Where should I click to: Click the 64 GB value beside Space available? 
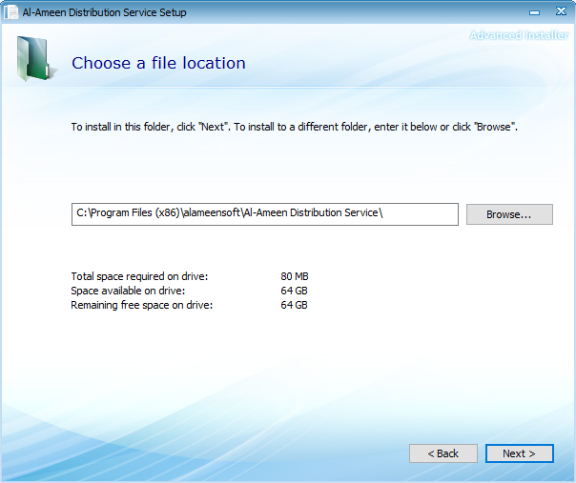point(294,291)
